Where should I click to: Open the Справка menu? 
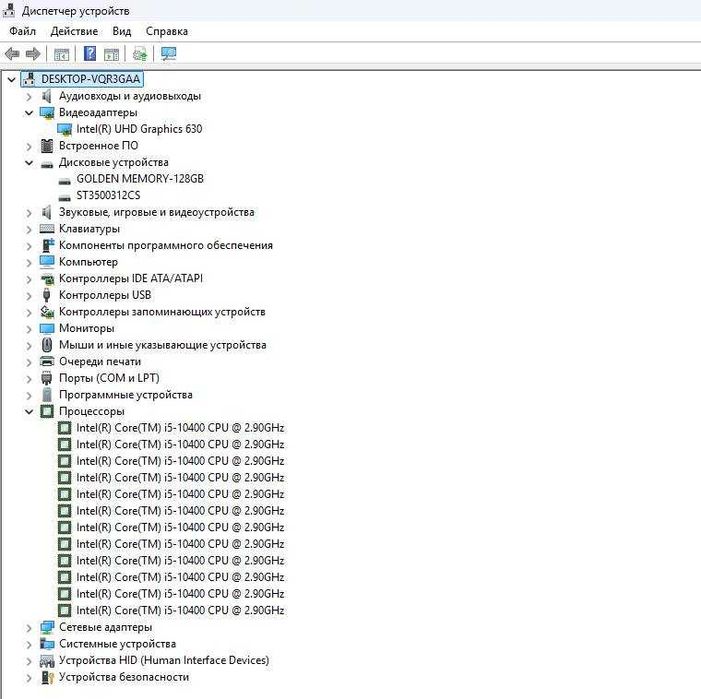(x=167, y=31)
